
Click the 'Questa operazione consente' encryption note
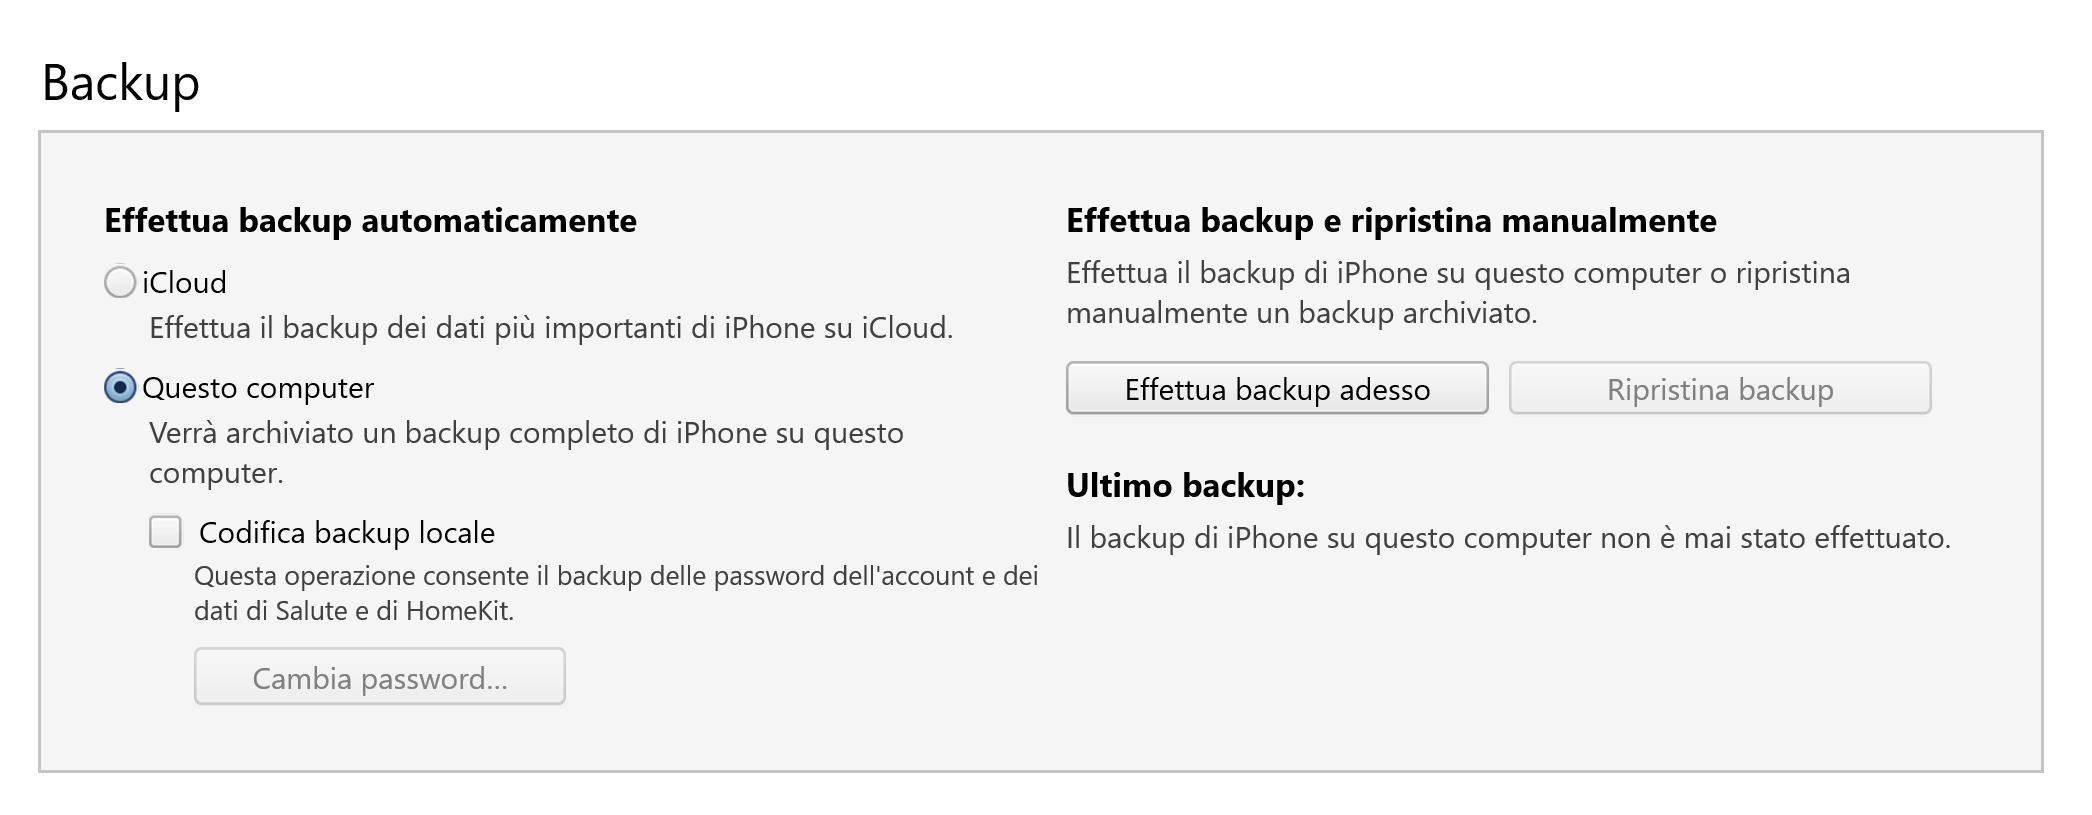point(616,577)
